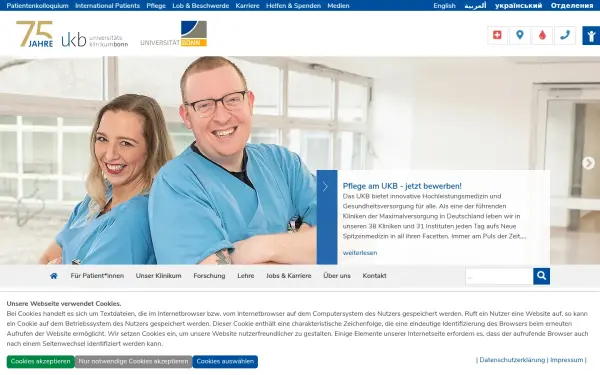
Task: Click Cookies auswählen button
Action: pos(225,362)
